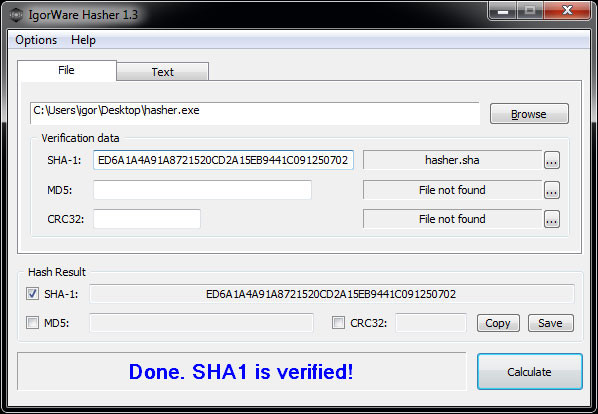Click the CRC32 verification input field
The image size is (598, 414).
pos(147,219)
